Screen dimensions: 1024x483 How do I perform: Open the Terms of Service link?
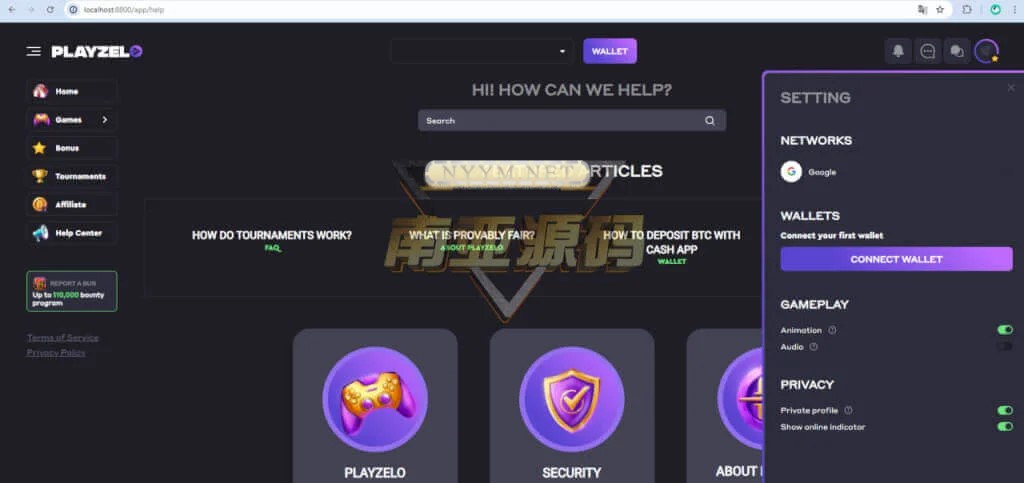click(63, 338)
